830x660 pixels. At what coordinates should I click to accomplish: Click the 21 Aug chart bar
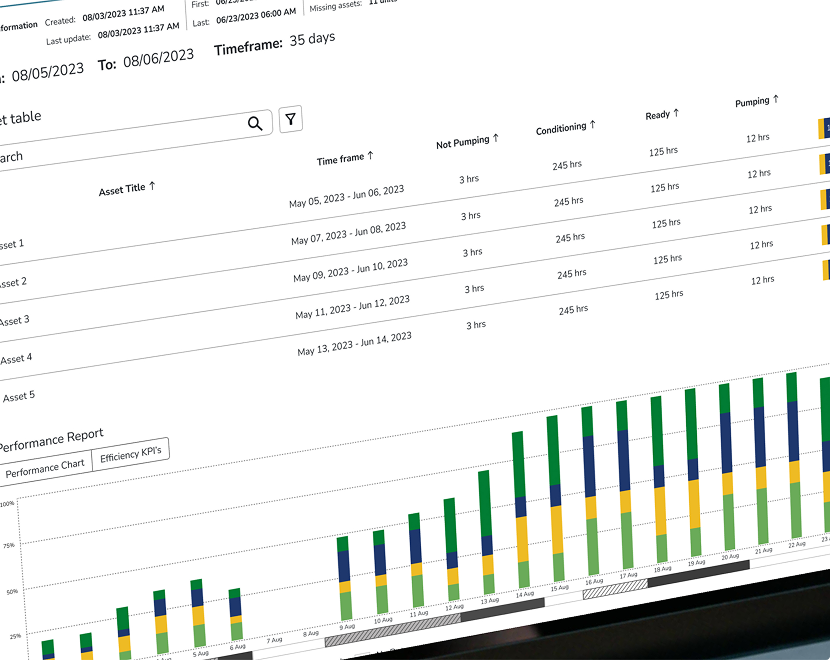(760, 460)
